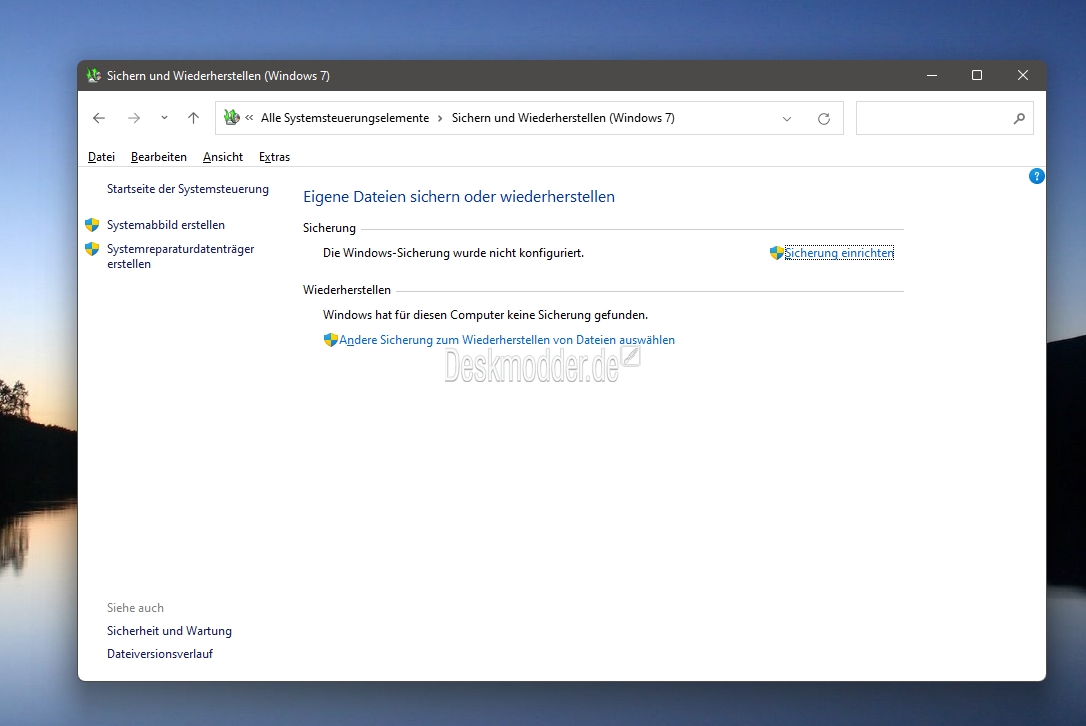Open the Extras menu
Viewport: 1086px width, 726px height.
click(x=274, y=157)
